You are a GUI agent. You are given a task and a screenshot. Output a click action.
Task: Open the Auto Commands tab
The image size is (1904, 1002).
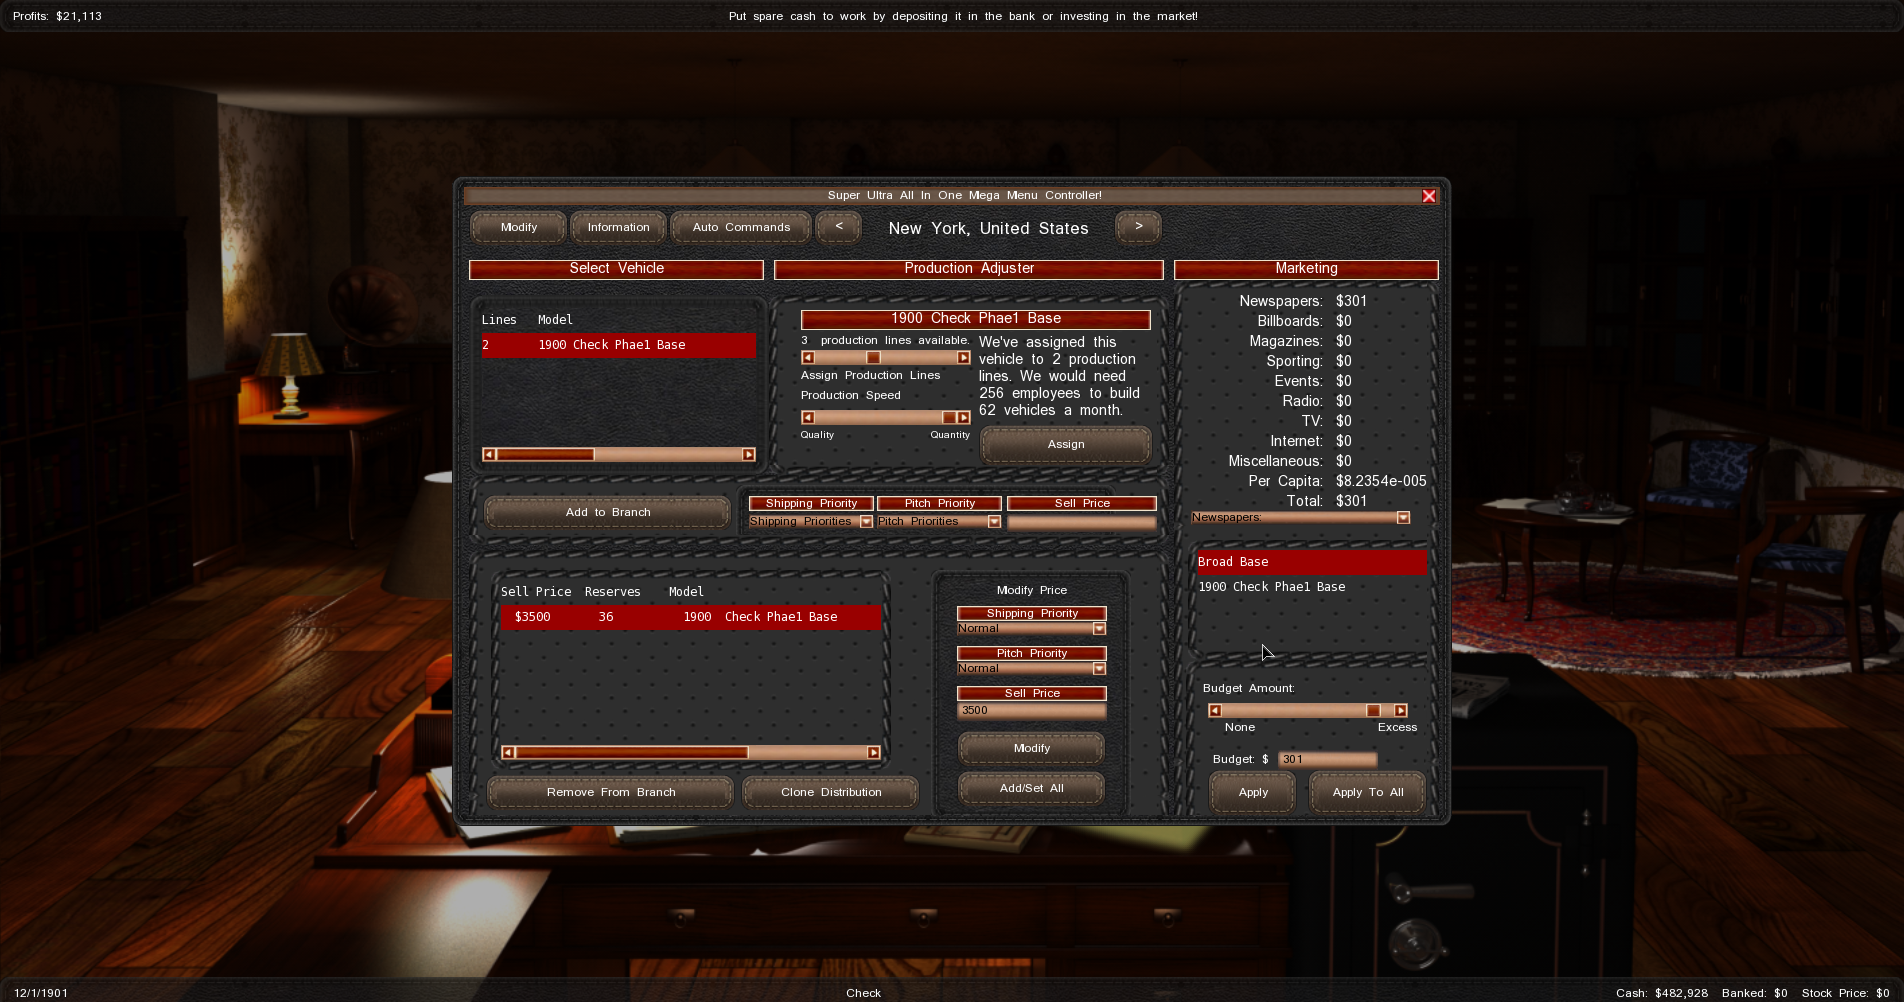click(x=741, y=228)
